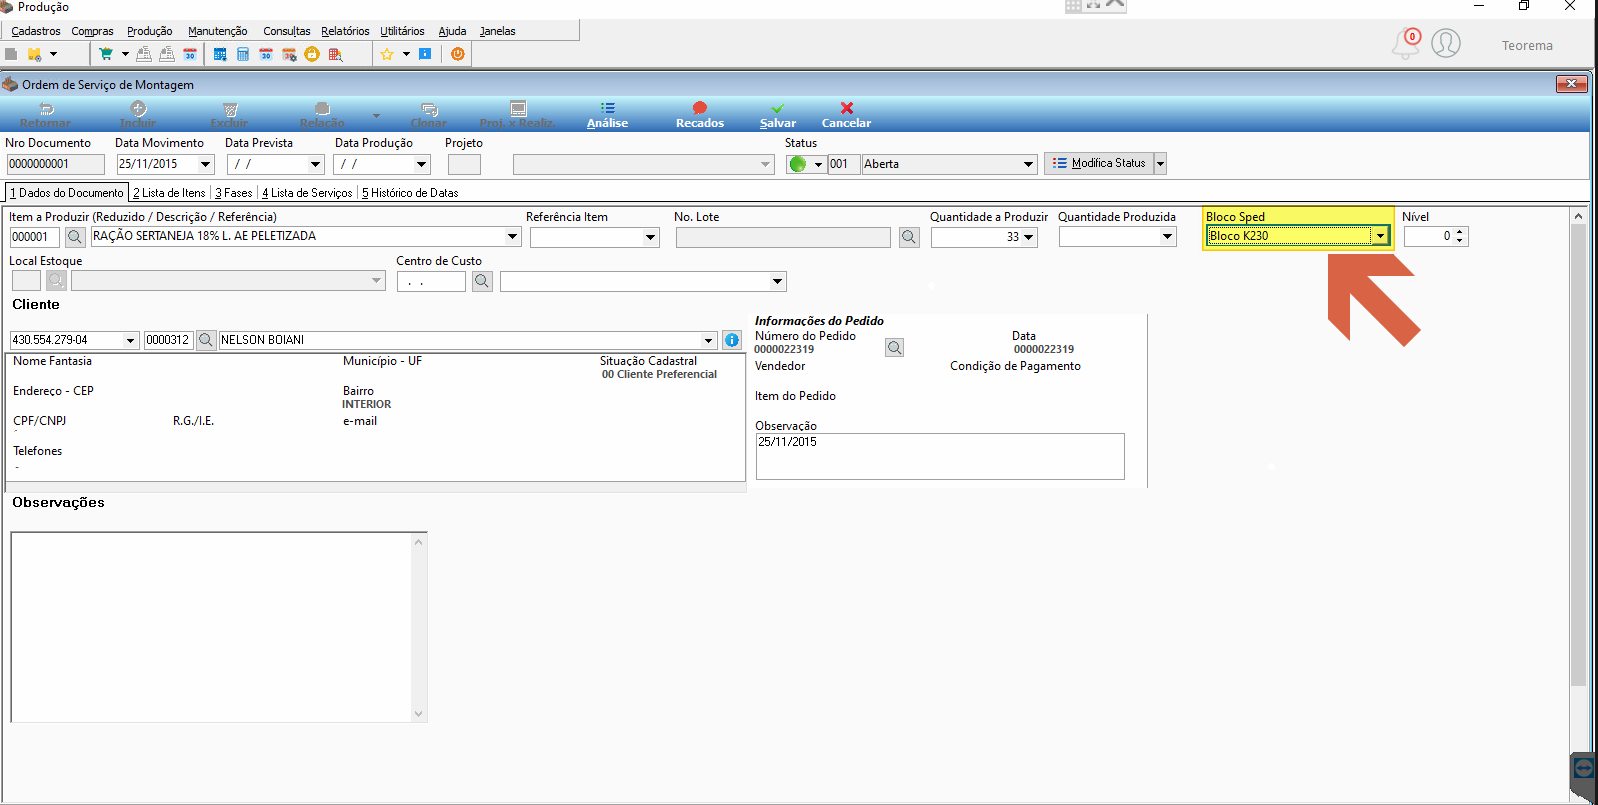Click the orange padlock toolbar icon
1598x805 pixels.
click(x=312, y=54)
